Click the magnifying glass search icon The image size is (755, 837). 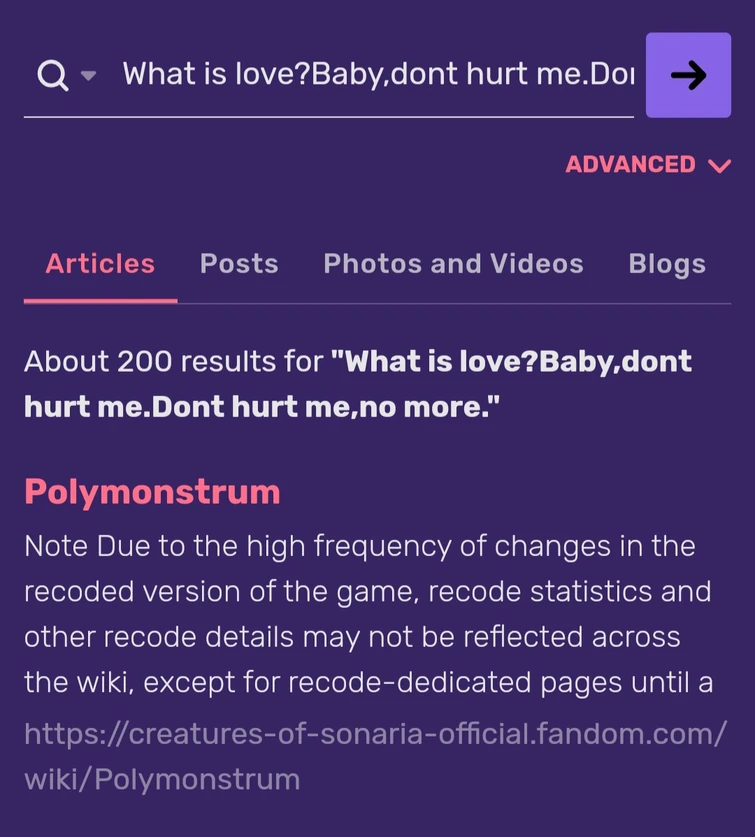coord(52,75)
